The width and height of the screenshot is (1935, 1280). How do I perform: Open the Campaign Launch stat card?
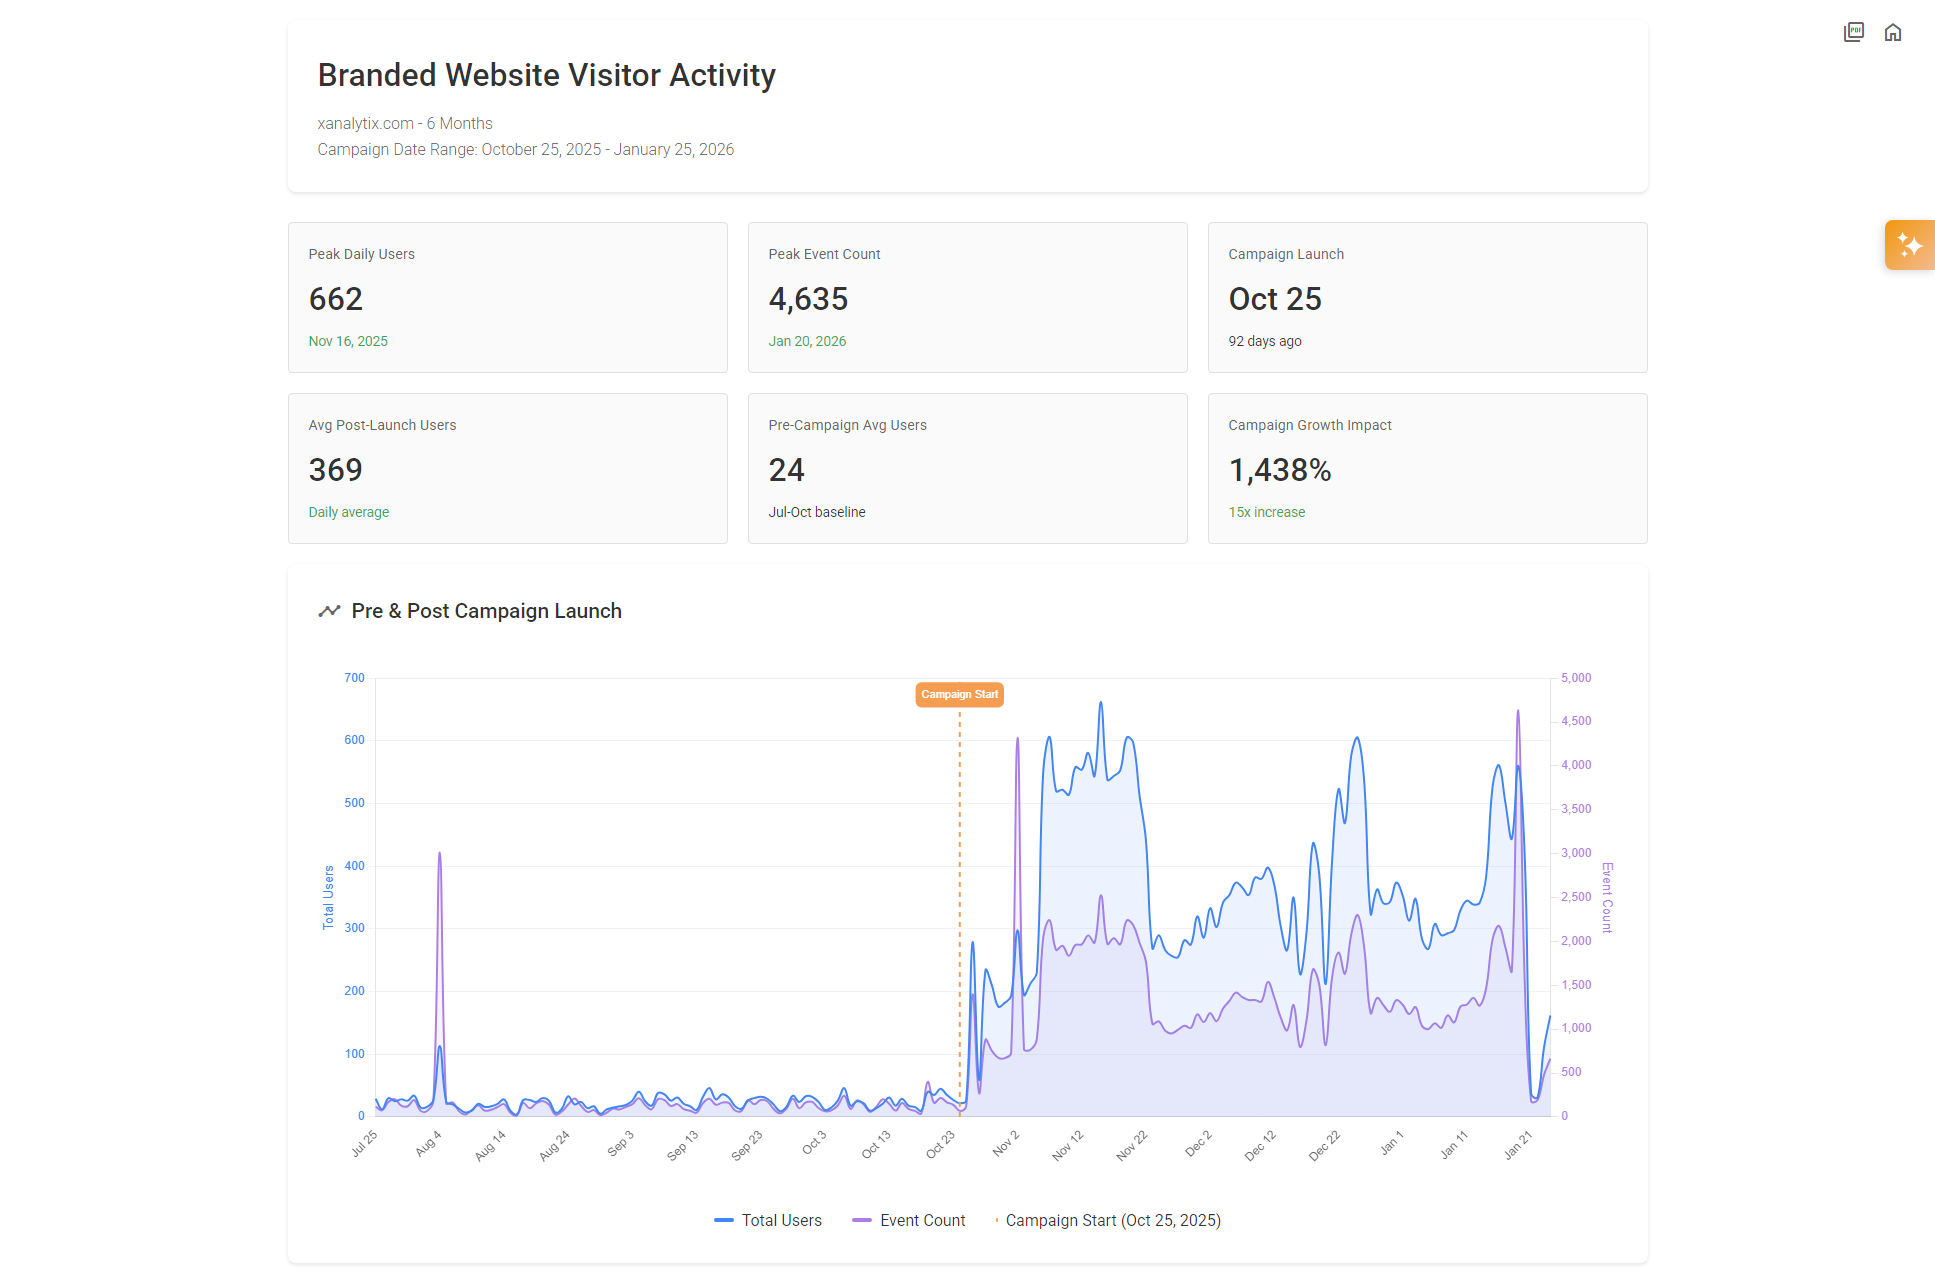[1427, 297]
